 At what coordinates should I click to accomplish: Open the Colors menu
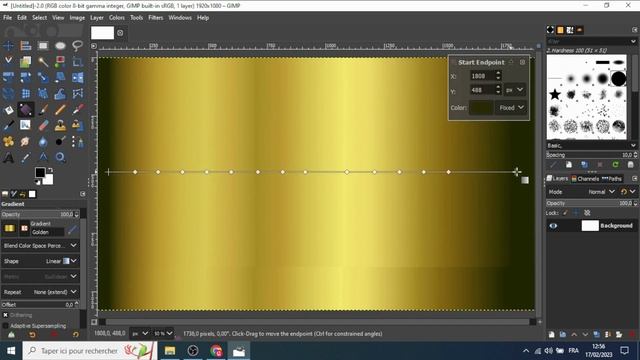[117, 18]
